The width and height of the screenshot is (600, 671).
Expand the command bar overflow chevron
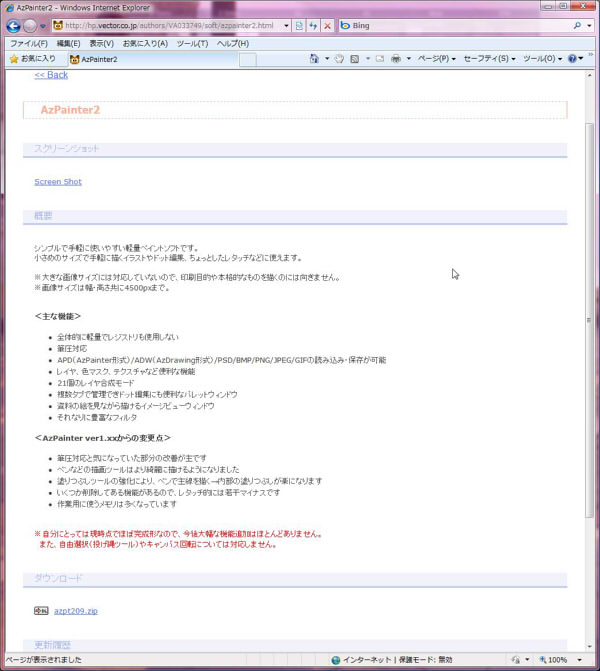point(591,55)
